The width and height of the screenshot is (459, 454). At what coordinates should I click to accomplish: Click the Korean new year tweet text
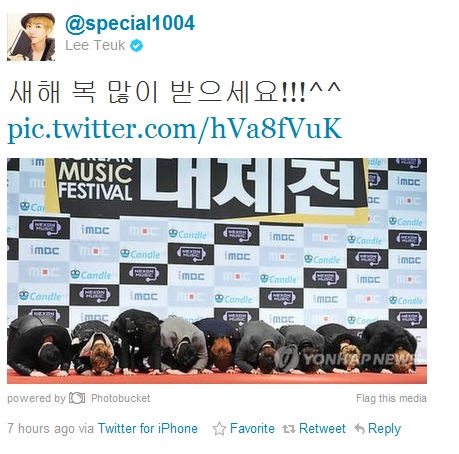pos(175,91)
